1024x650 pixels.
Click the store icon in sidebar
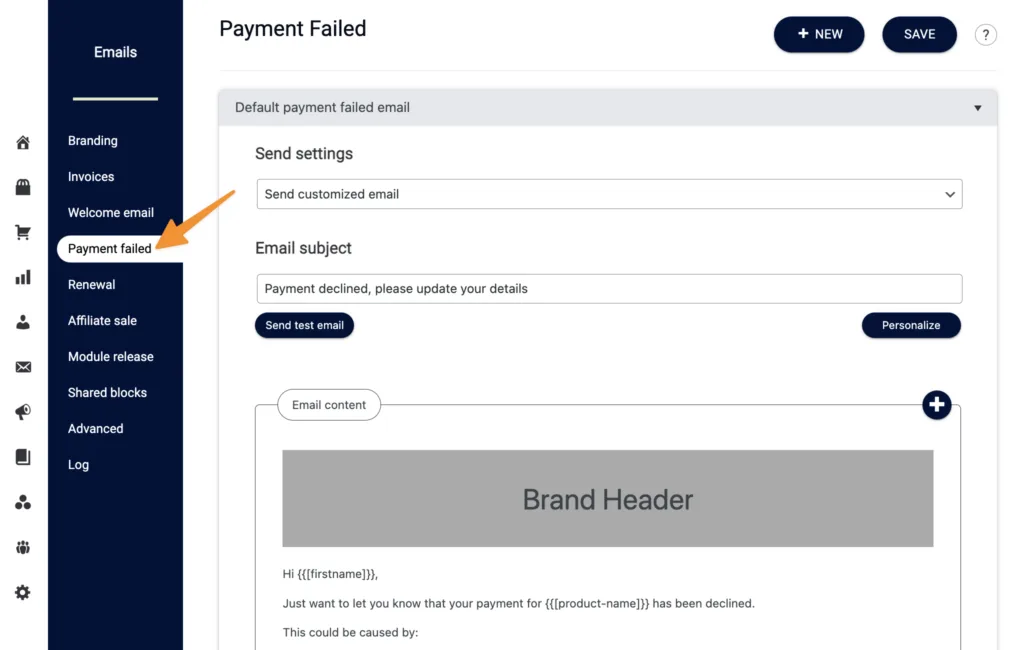click(23, 187)
